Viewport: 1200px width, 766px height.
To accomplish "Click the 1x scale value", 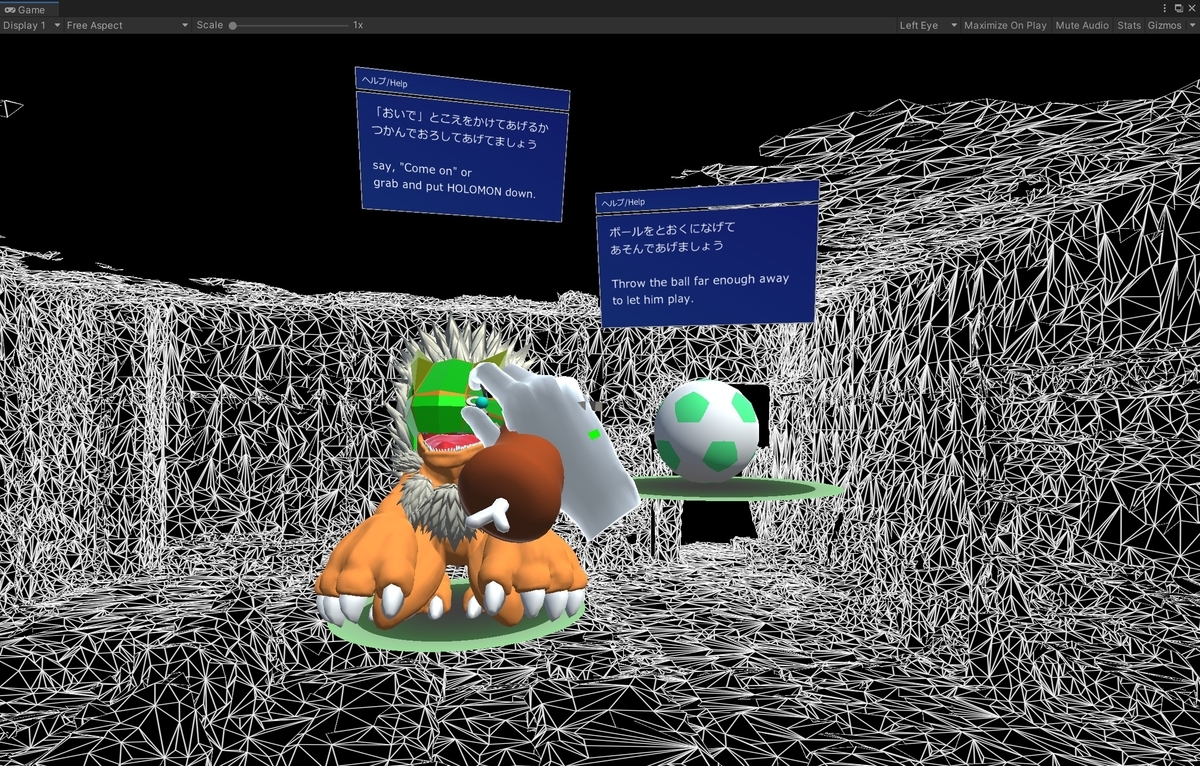I will click(x=358, y=25).
